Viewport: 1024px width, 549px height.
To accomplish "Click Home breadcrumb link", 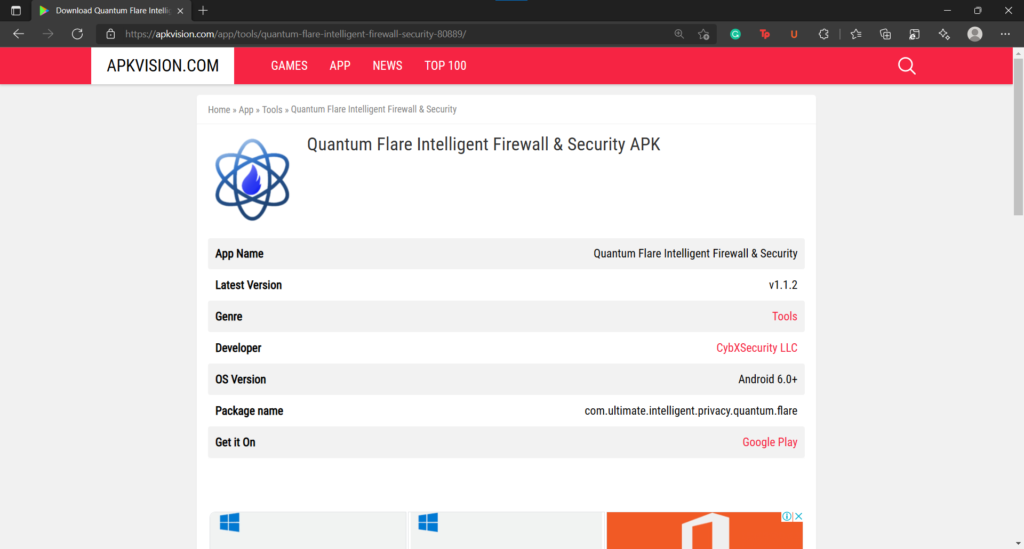I will coord(219,110).
